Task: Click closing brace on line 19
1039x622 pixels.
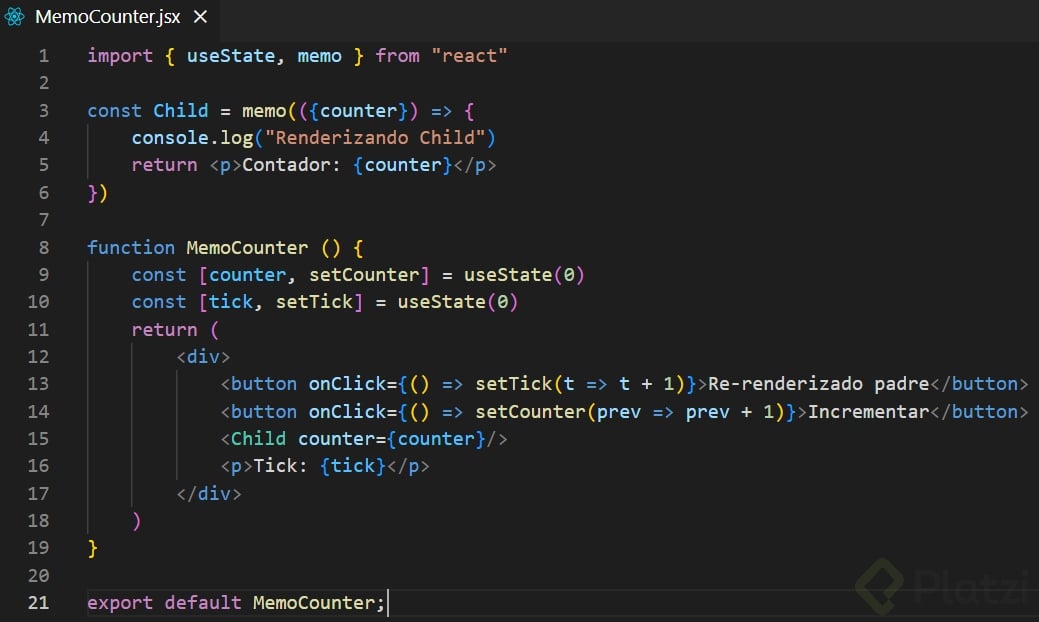Action: 93,548
